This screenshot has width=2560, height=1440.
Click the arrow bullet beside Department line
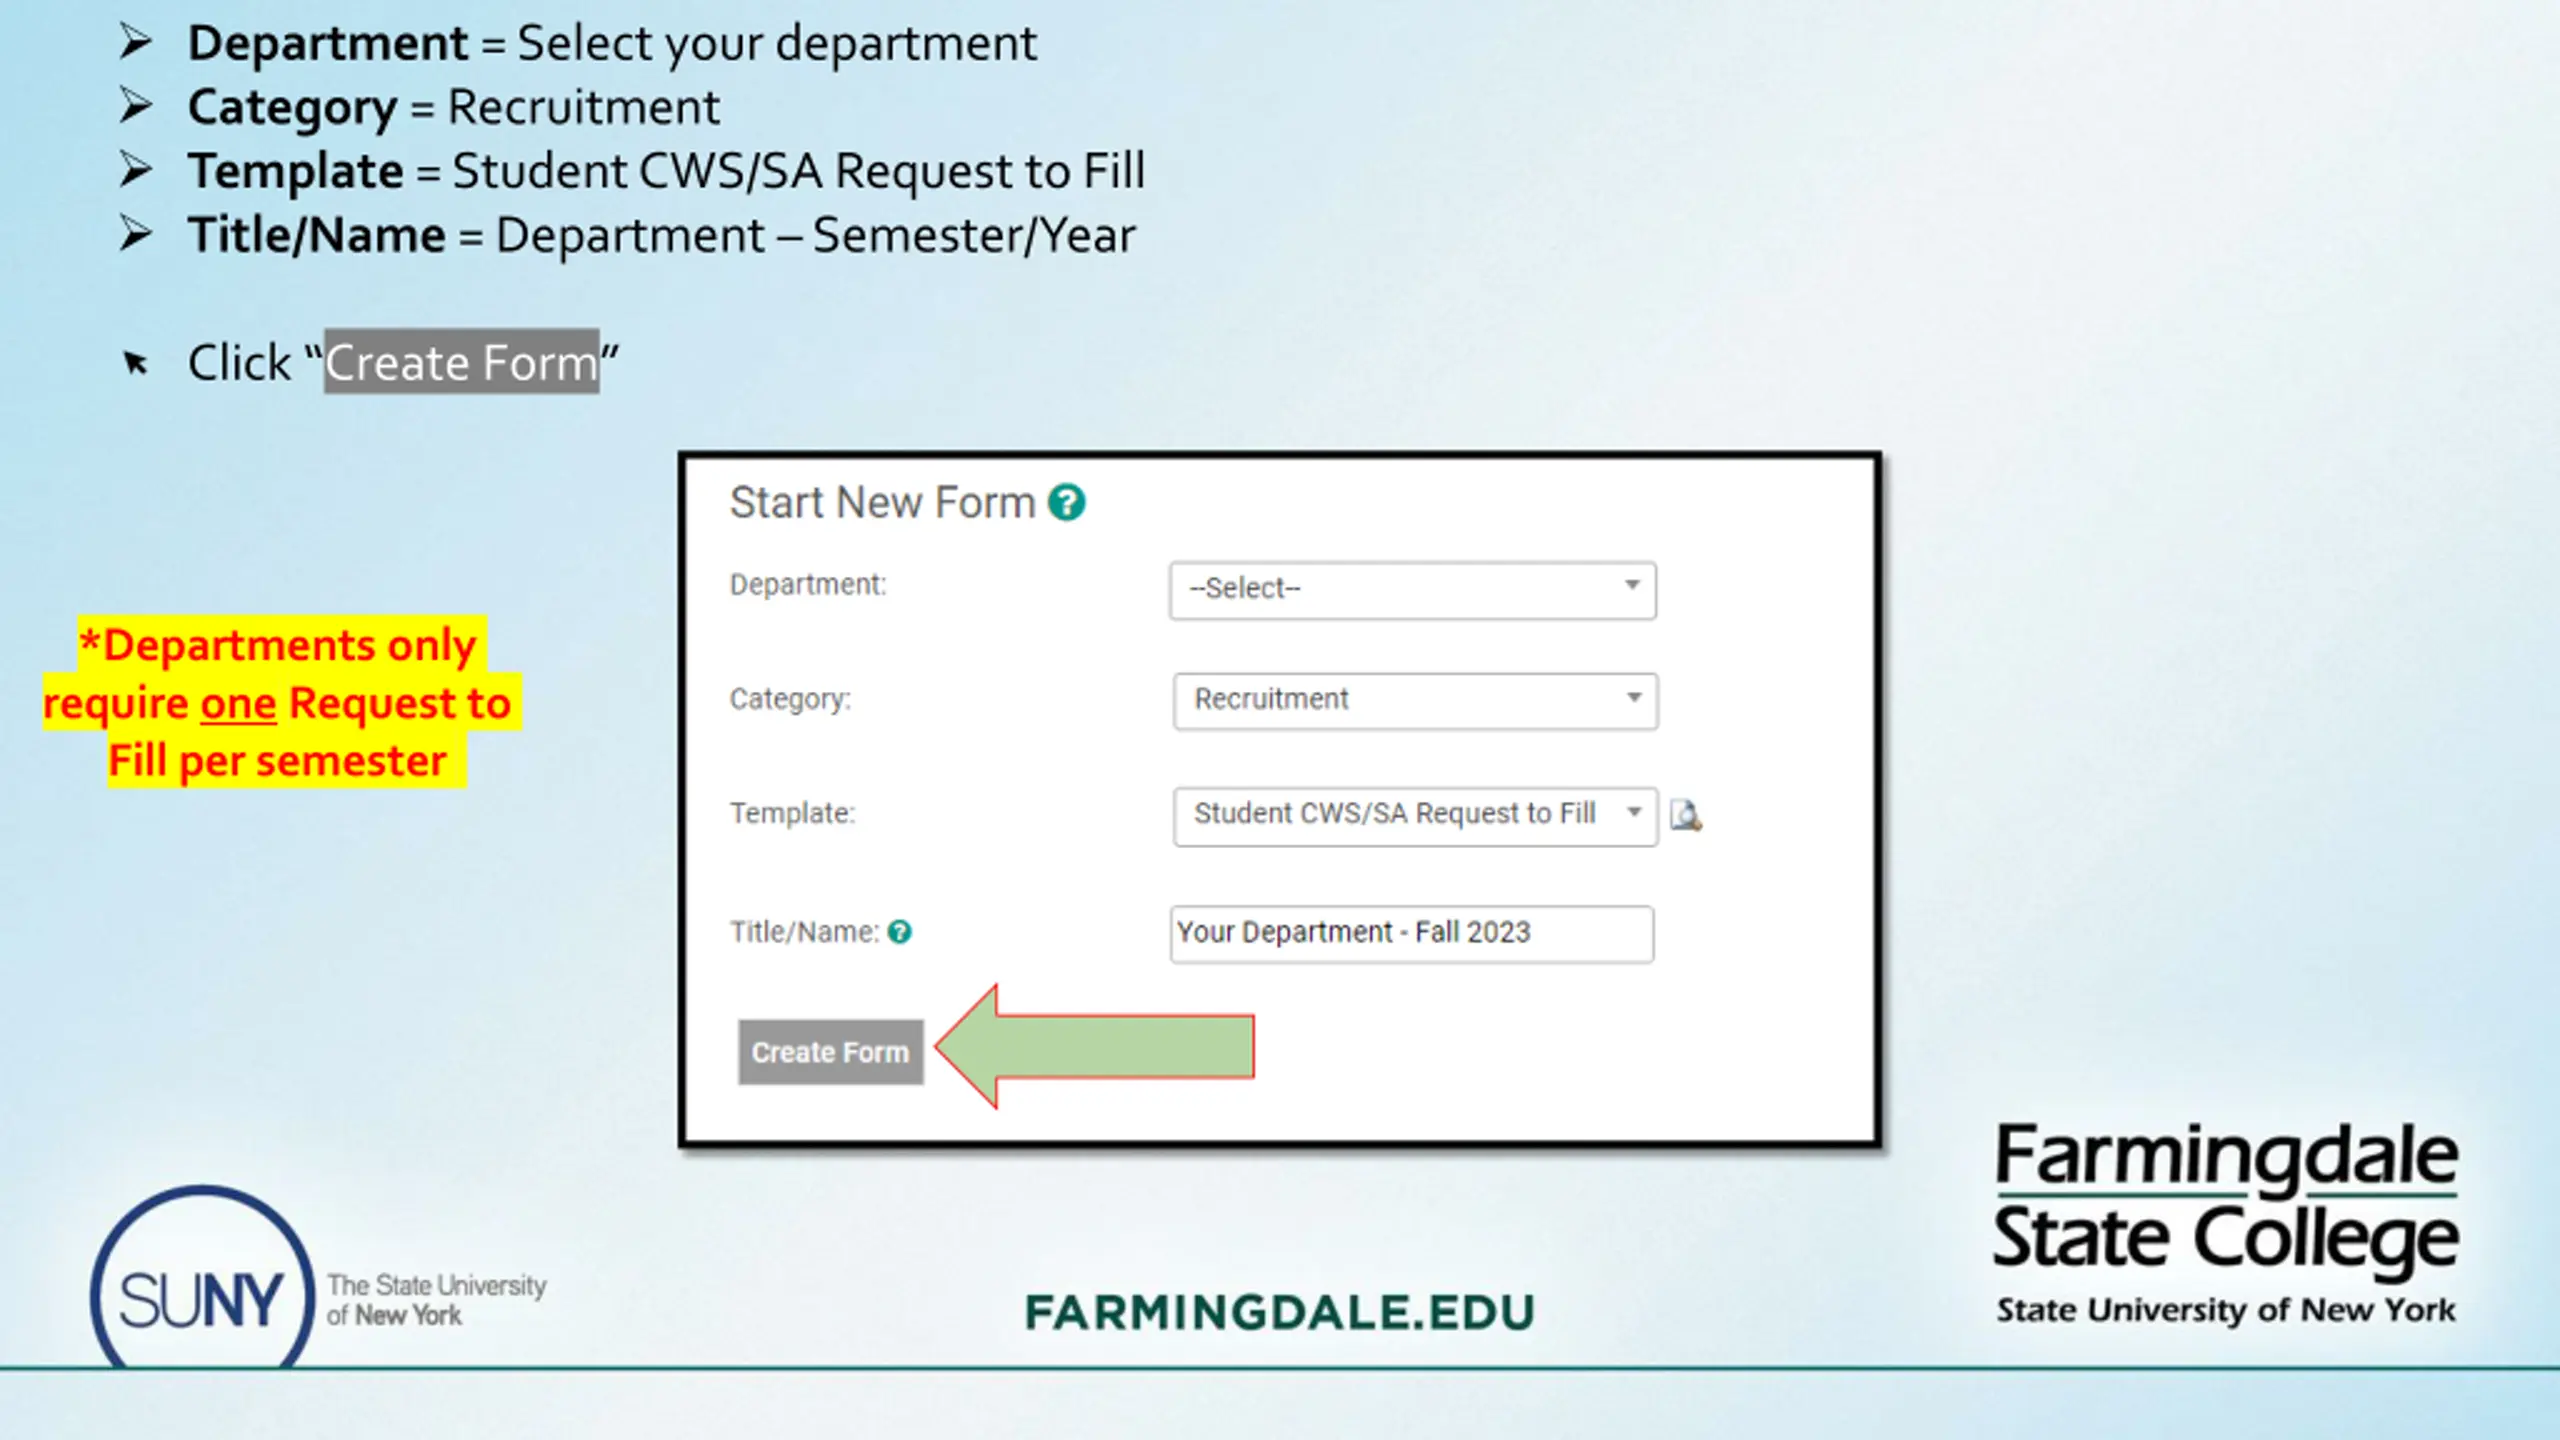pos(135,42)
